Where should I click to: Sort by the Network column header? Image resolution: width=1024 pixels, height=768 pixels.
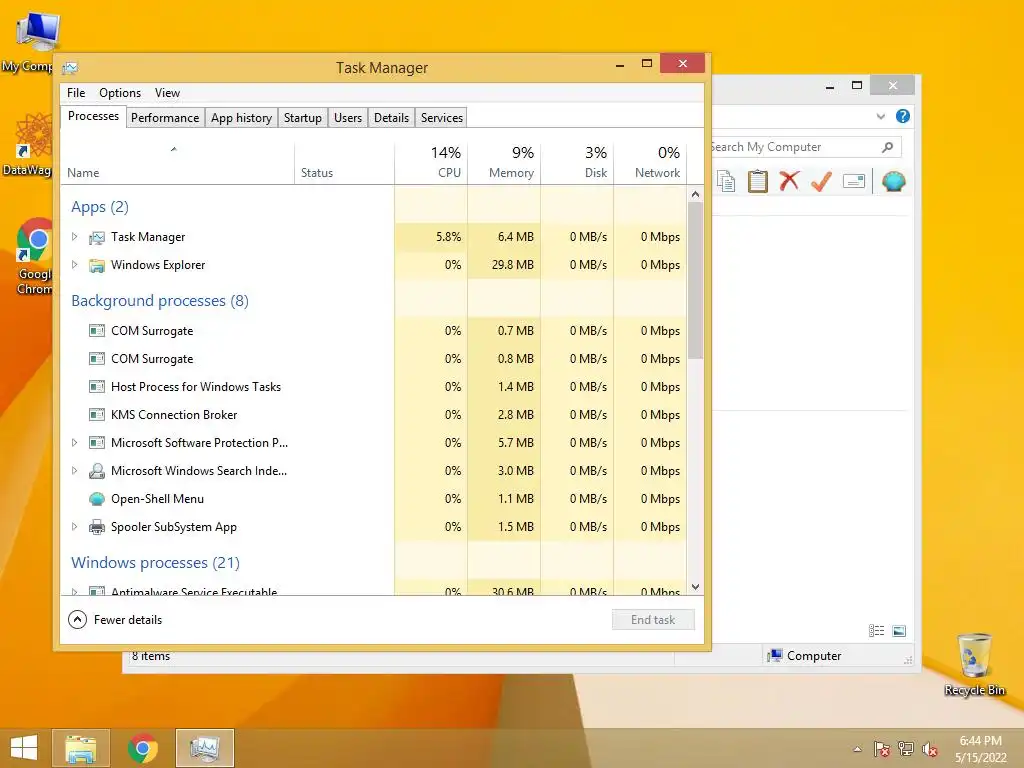coord(650,161)
